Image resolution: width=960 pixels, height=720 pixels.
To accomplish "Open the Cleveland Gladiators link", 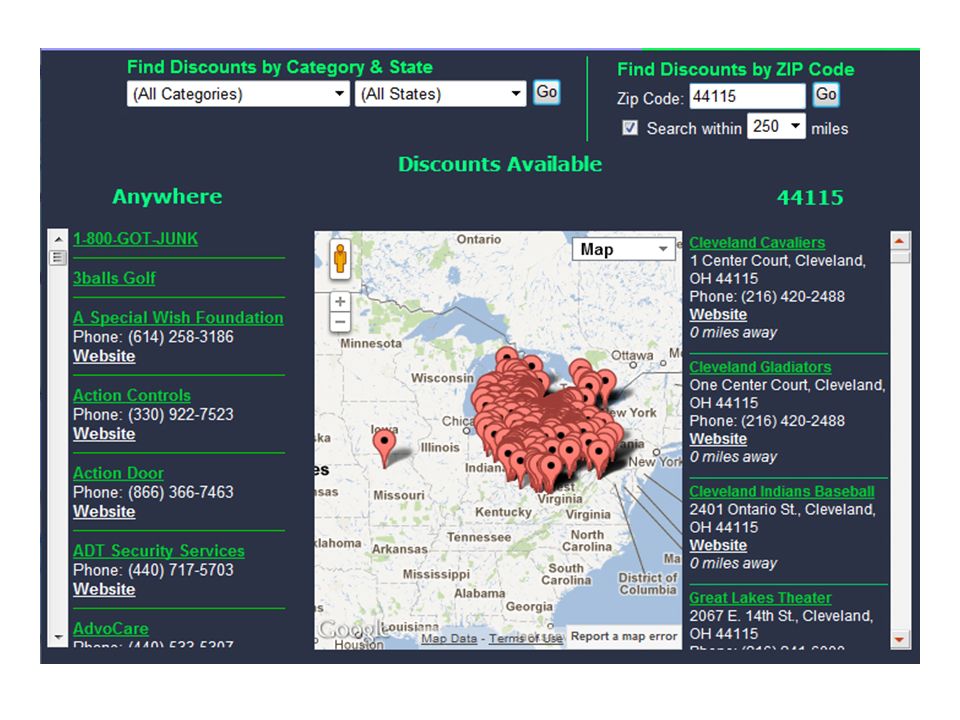I will click(760, 367).
